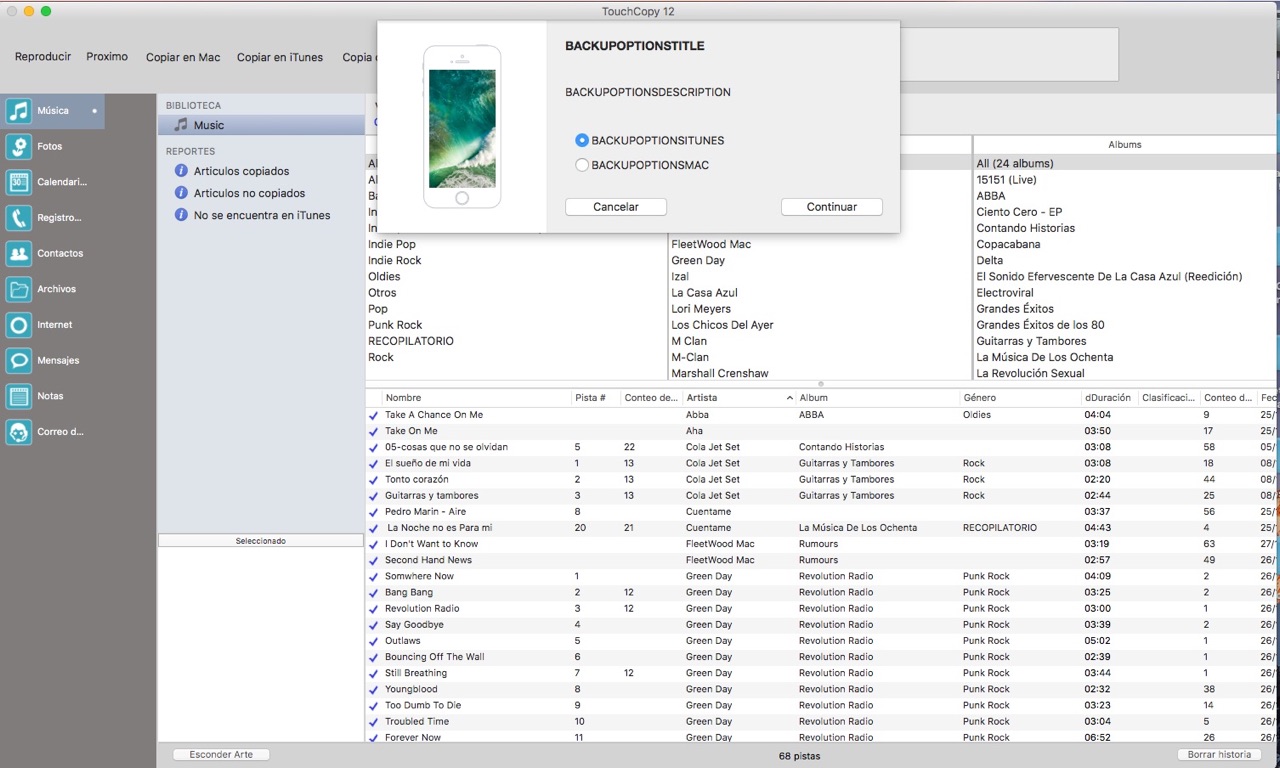This screenshot has height=768, width=1280.
Task: Click the Seleccionado bar
Action: [x=261, y=541]
